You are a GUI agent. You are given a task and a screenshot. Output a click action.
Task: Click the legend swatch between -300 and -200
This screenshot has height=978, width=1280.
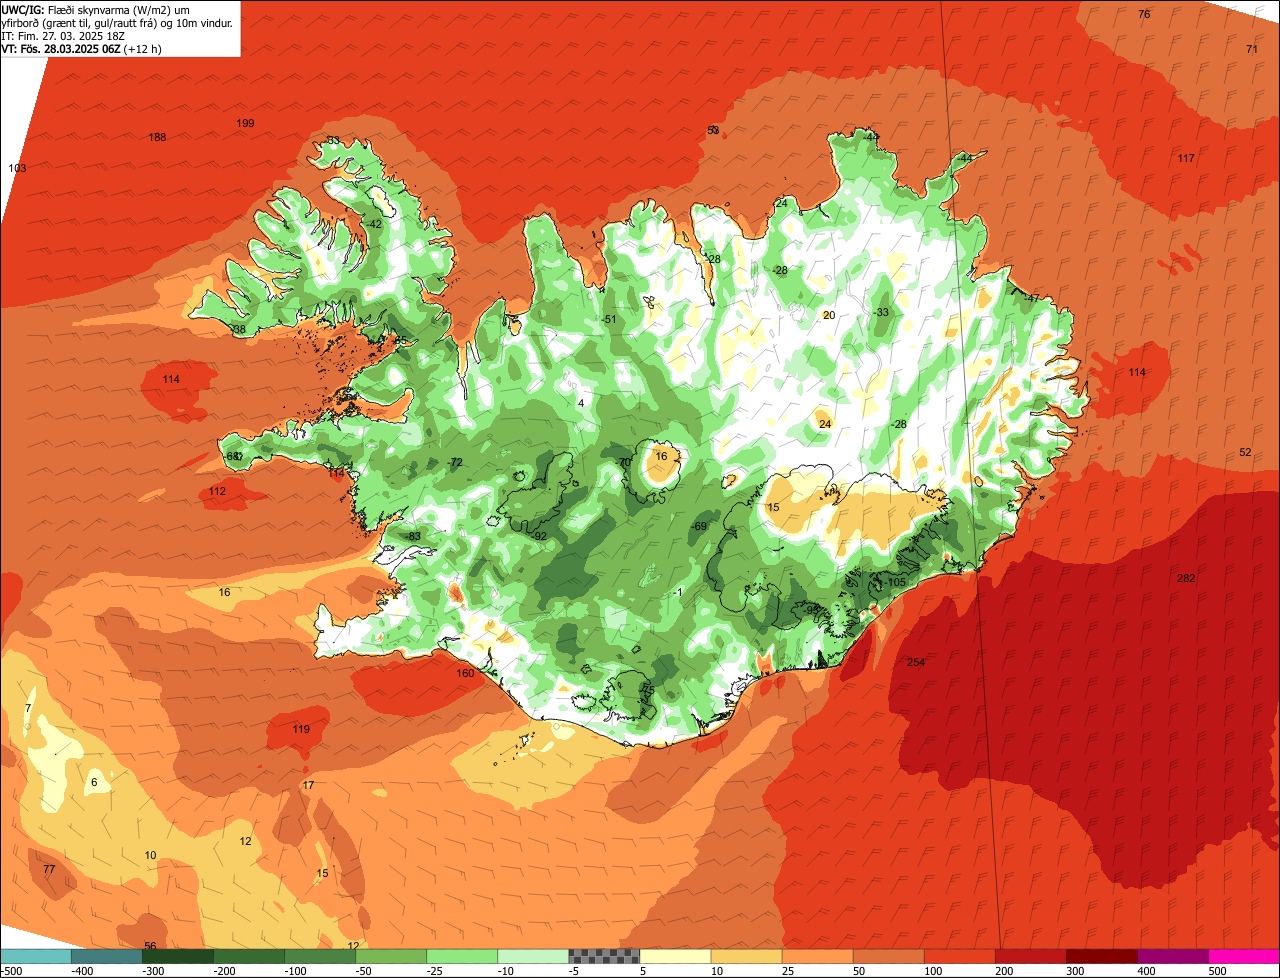pyautogui.click(x=178, y=956)
